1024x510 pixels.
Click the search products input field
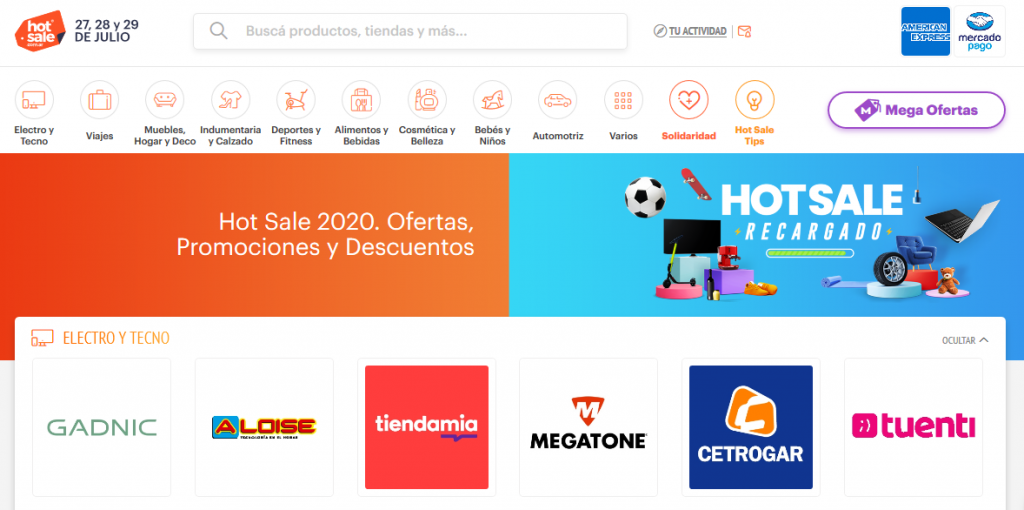(x=410, y=31)
